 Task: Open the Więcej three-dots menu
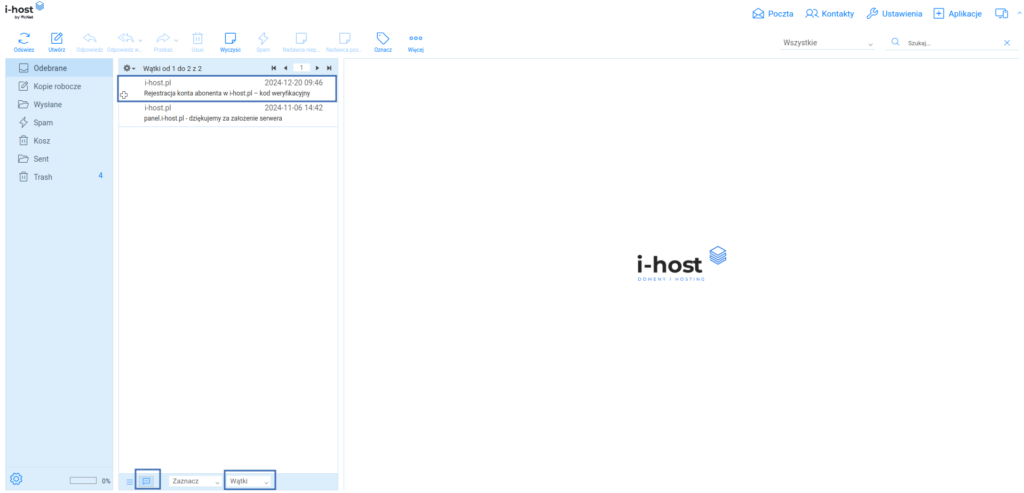[416, 38]
